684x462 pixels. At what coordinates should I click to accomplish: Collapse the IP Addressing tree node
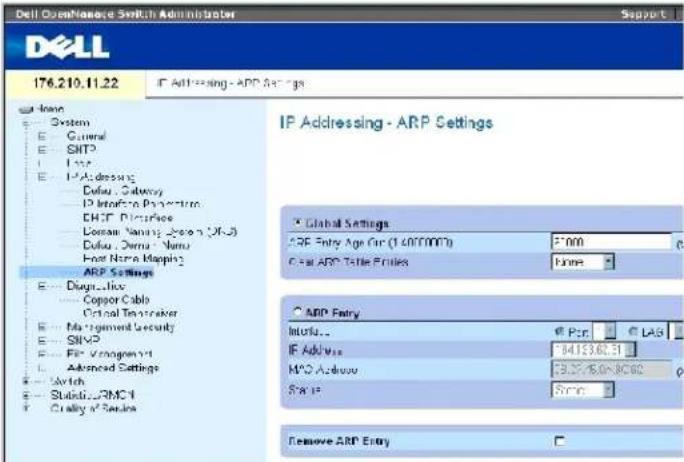tap(41, 177)
